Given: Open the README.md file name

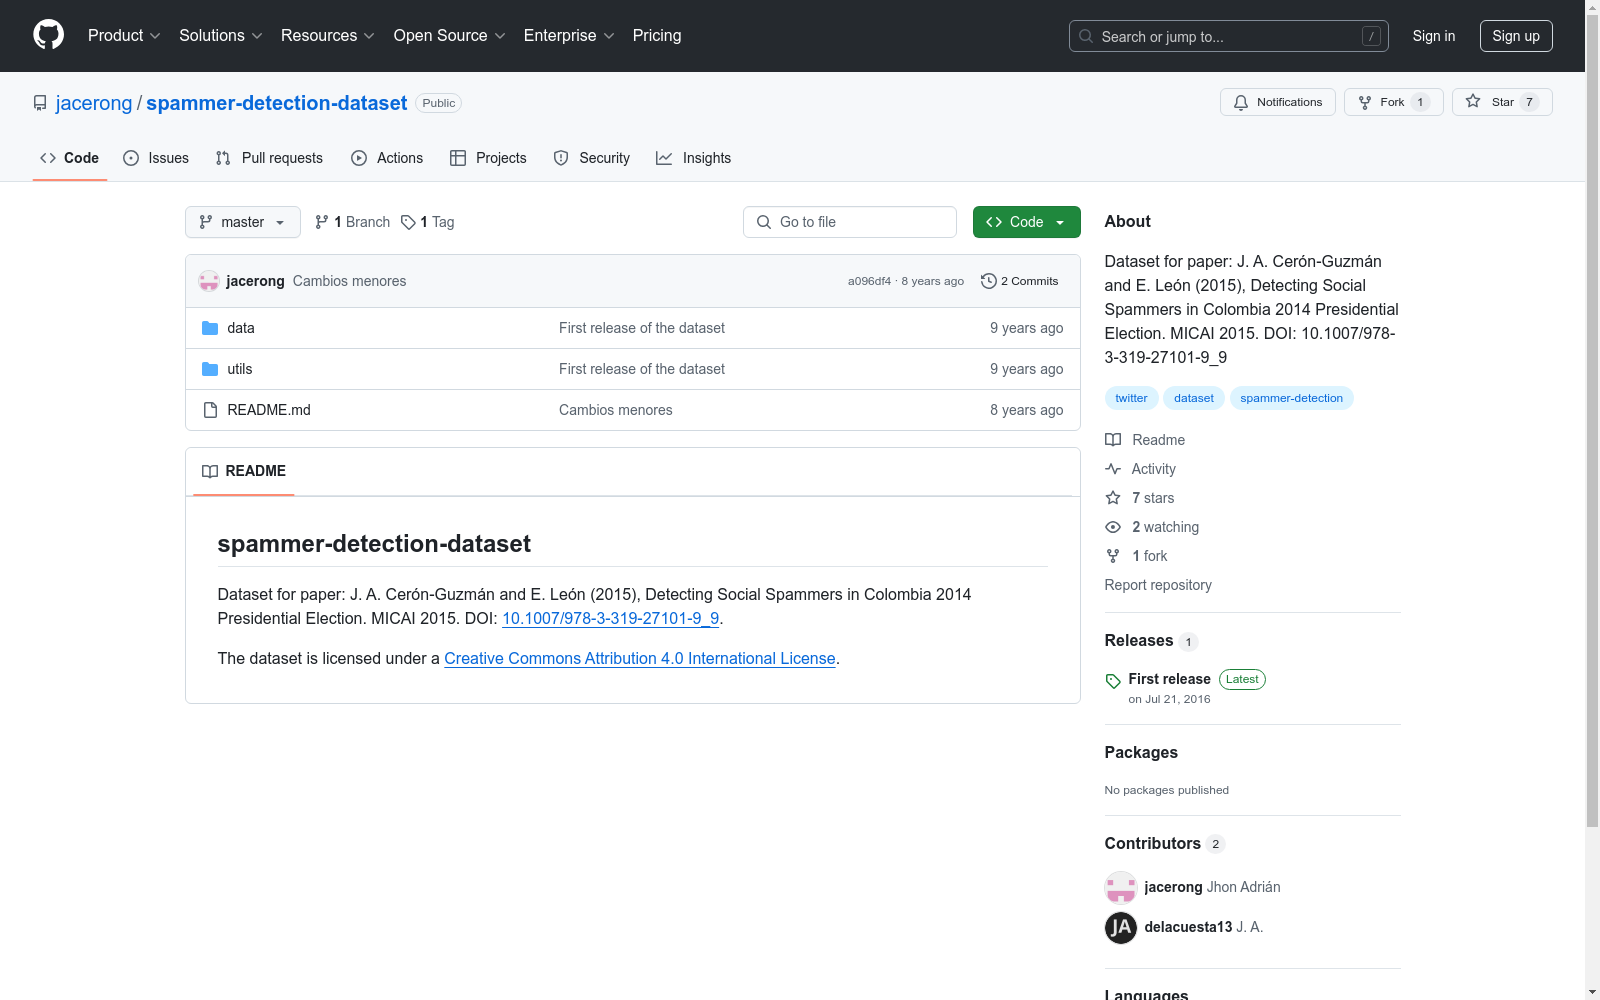Looking at the screenshot, I should coord(269,410).
